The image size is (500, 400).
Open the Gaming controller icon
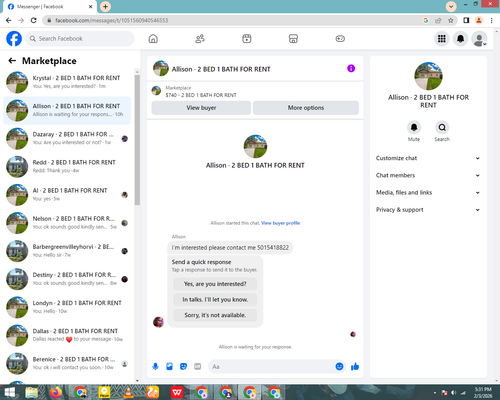click(x=340, y=39)
